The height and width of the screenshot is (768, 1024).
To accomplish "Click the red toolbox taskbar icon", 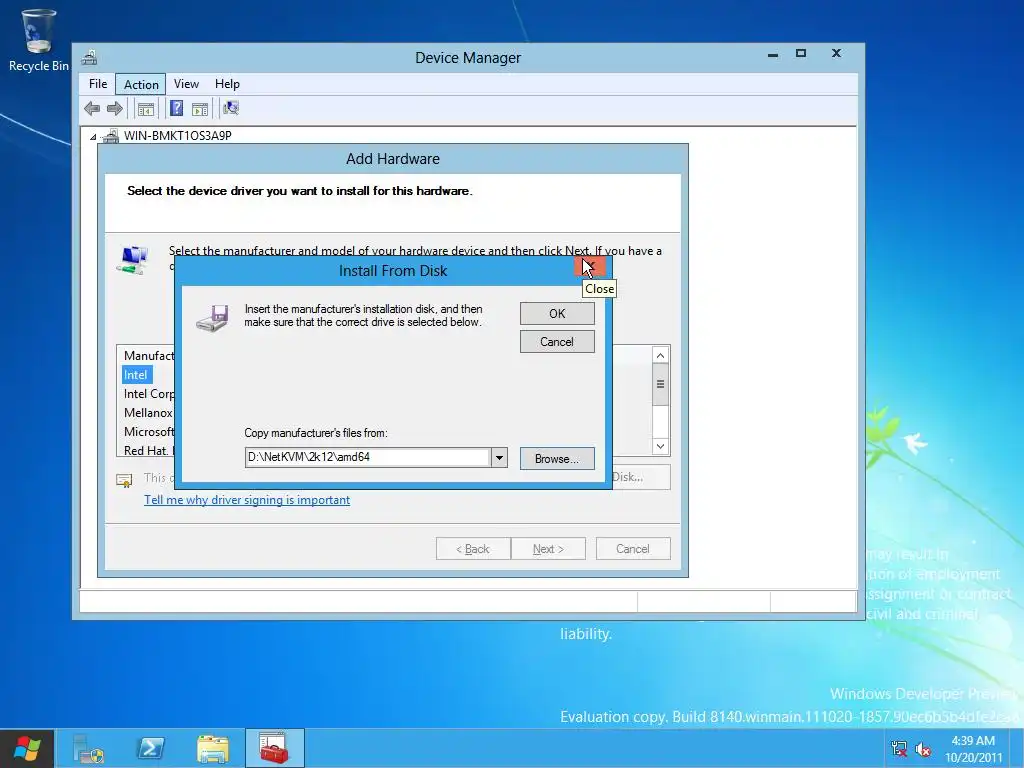I will (274, 748).
